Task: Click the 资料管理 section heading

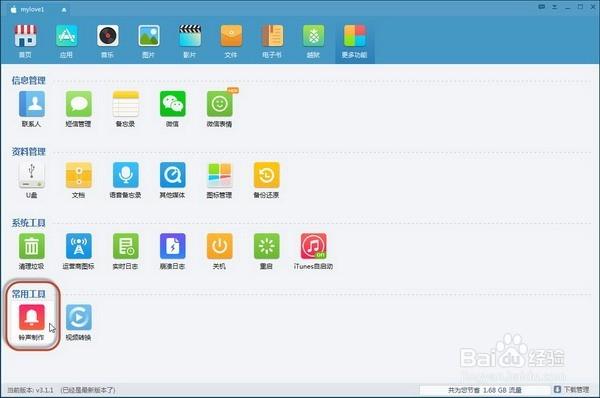Action: click(x=29, y=152)
